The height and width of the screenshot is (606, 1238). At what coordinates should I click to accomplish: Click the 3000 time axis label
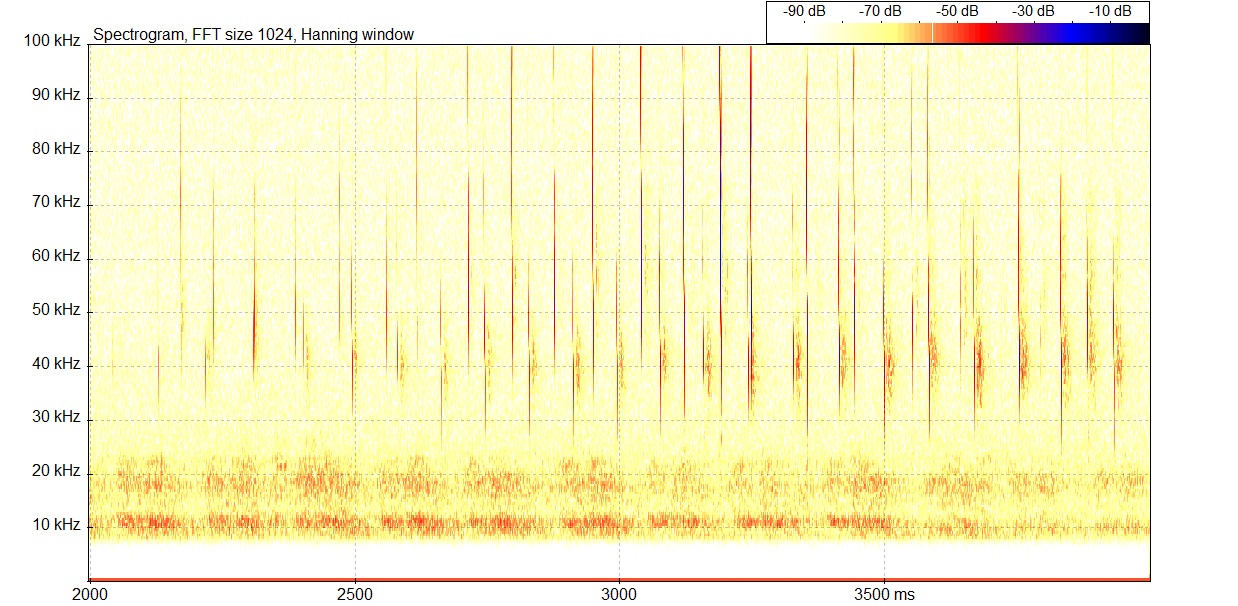tap(620, 594)
